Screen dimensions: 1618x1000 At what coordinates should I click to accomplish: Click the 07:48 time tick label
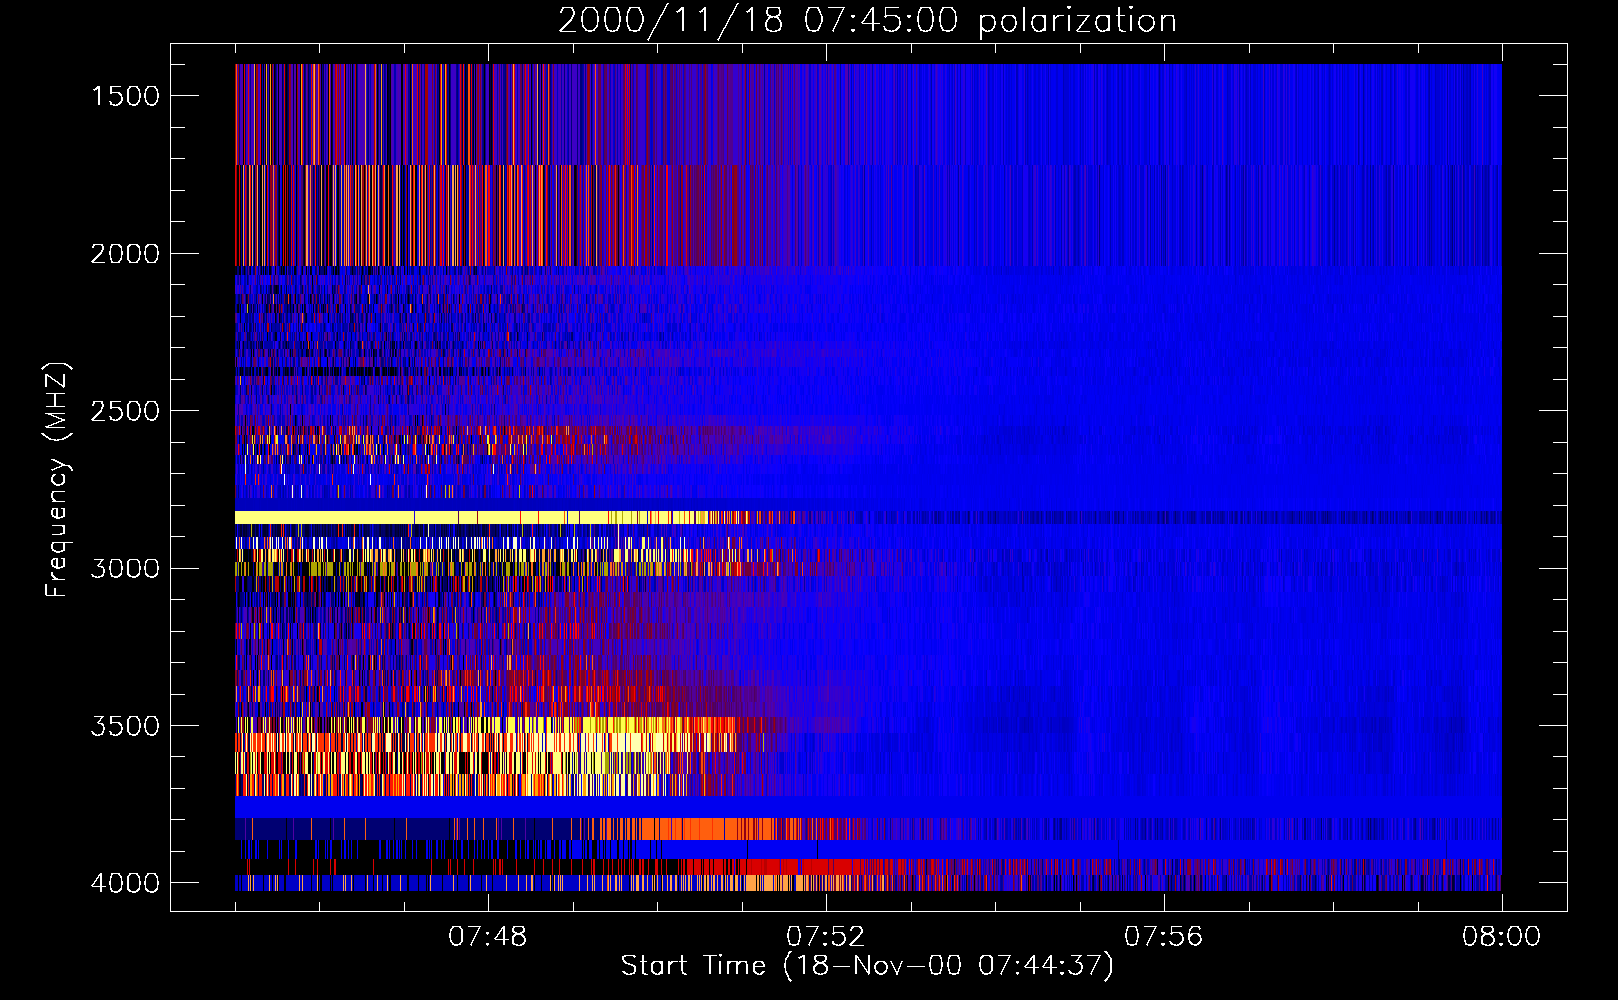488,937
